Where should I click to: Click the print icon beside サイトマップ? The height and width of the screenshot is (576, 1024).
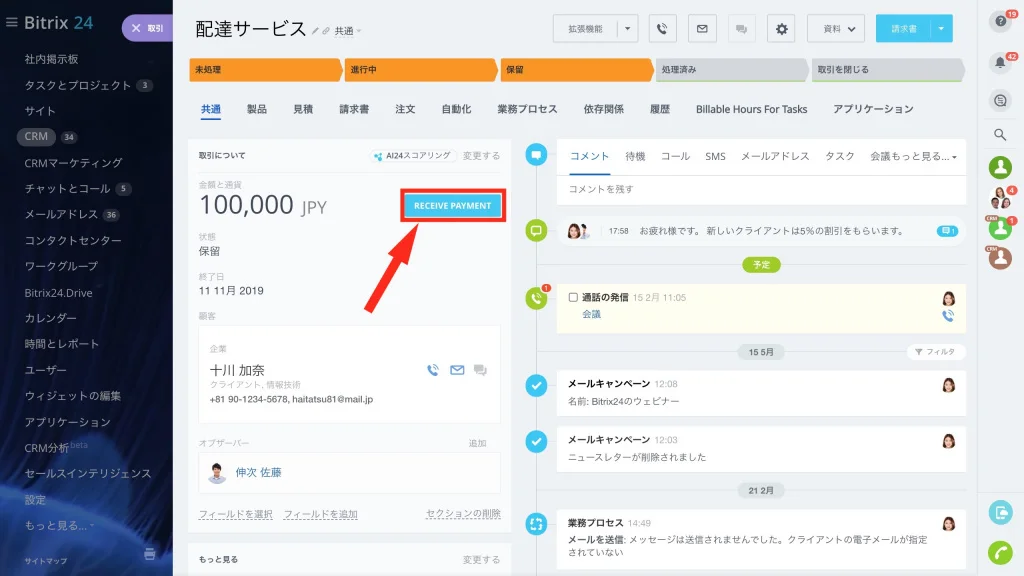pos(150,554)
